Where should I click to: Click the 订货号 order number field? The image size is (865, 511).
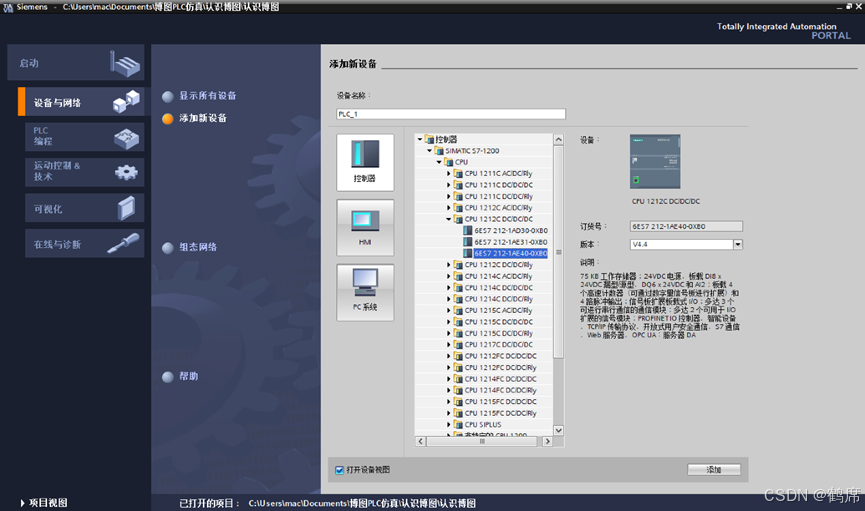[686, 226]
